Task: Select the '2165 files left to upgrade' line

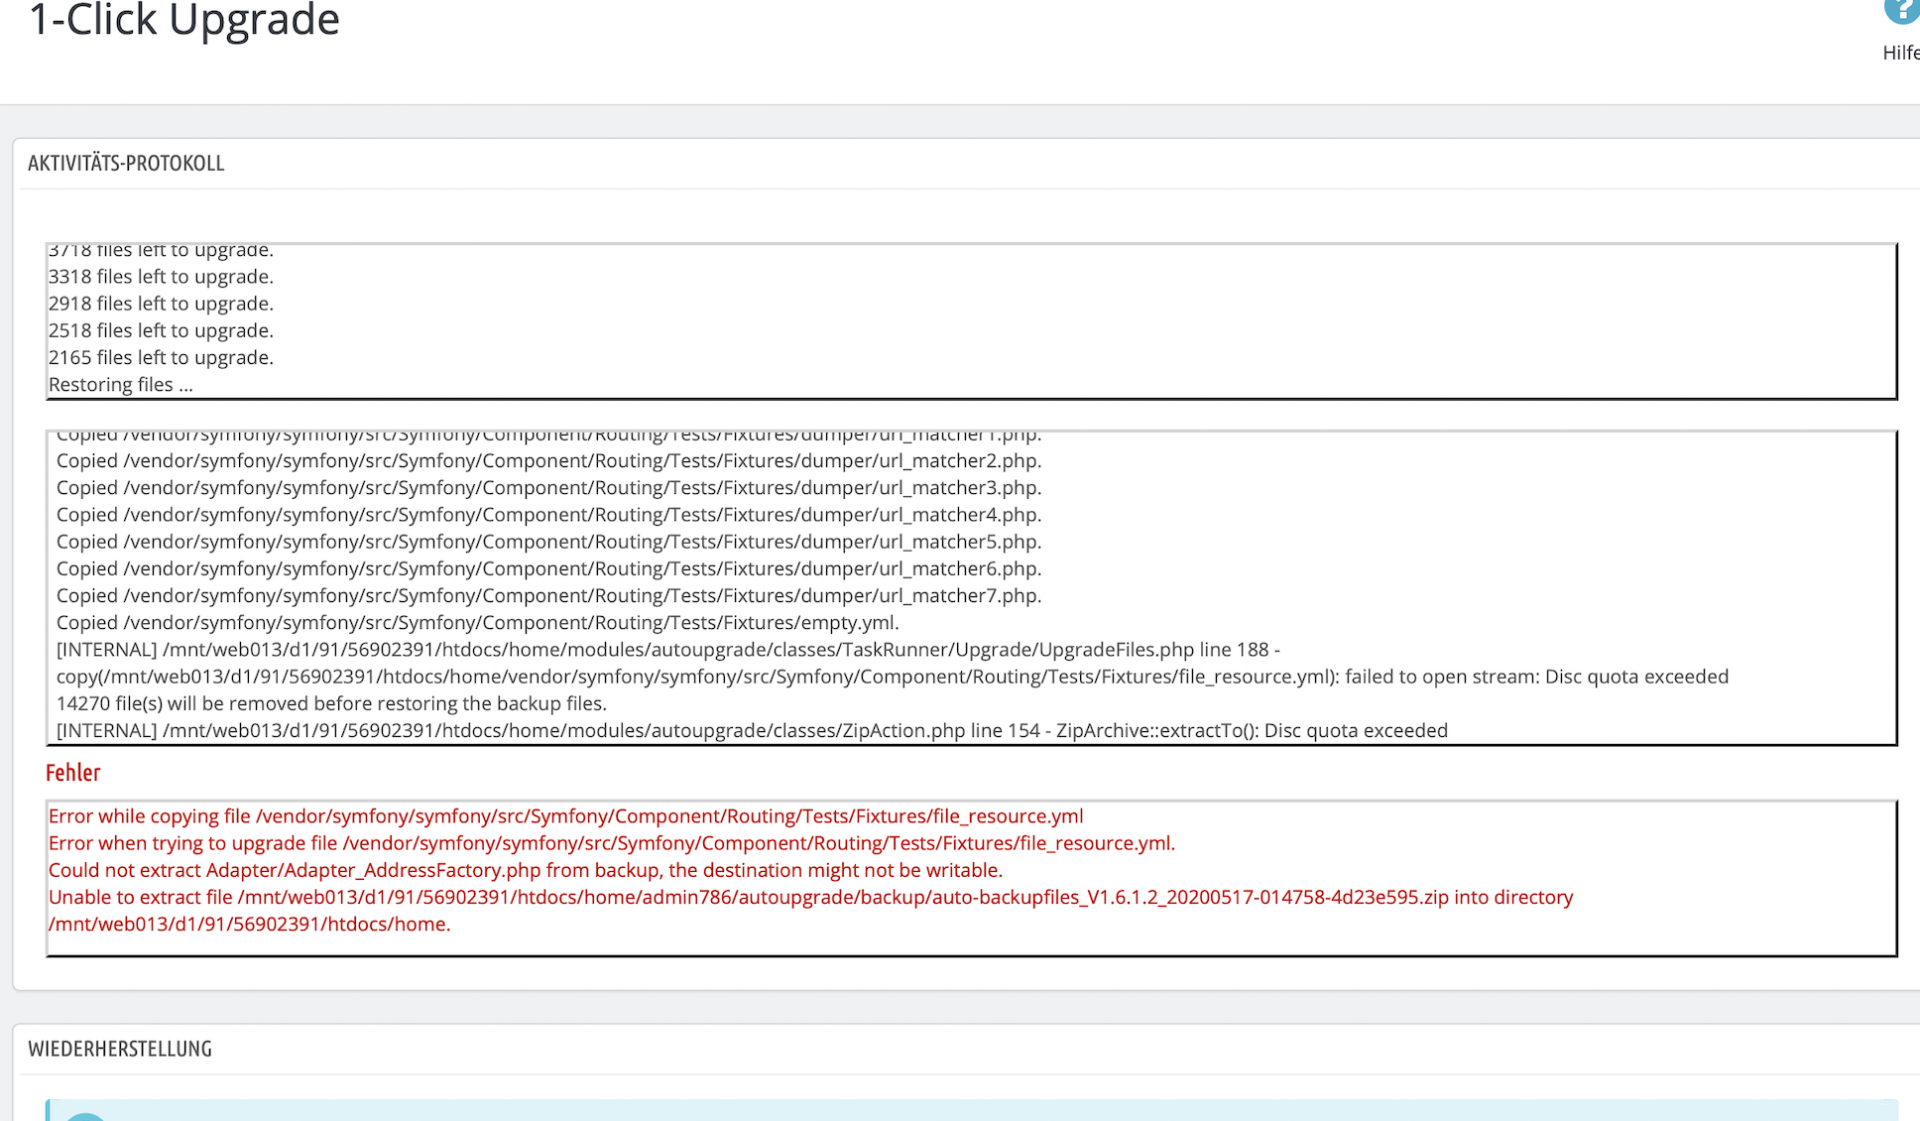Action: 161,358
